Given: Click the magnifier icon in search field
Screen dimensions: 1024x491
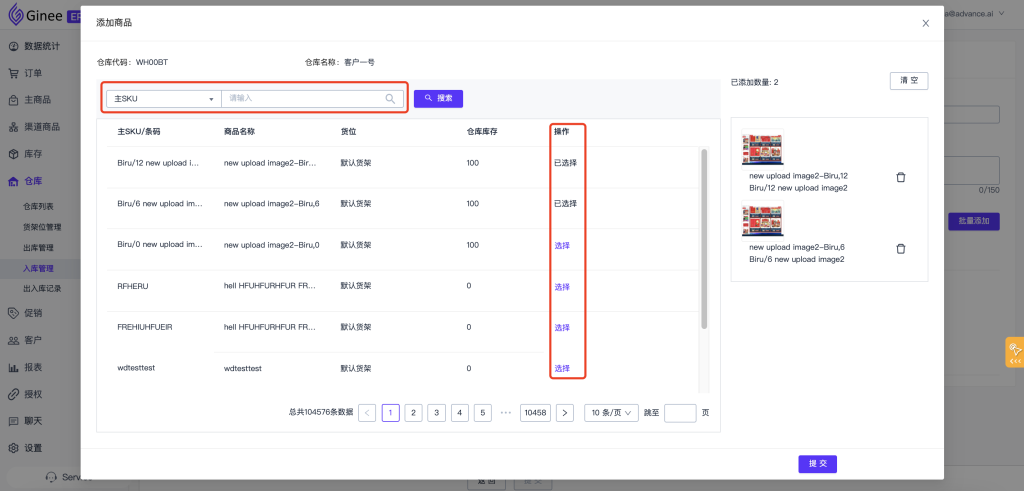Looking at the screenshot, I should (x=390, y=99).
